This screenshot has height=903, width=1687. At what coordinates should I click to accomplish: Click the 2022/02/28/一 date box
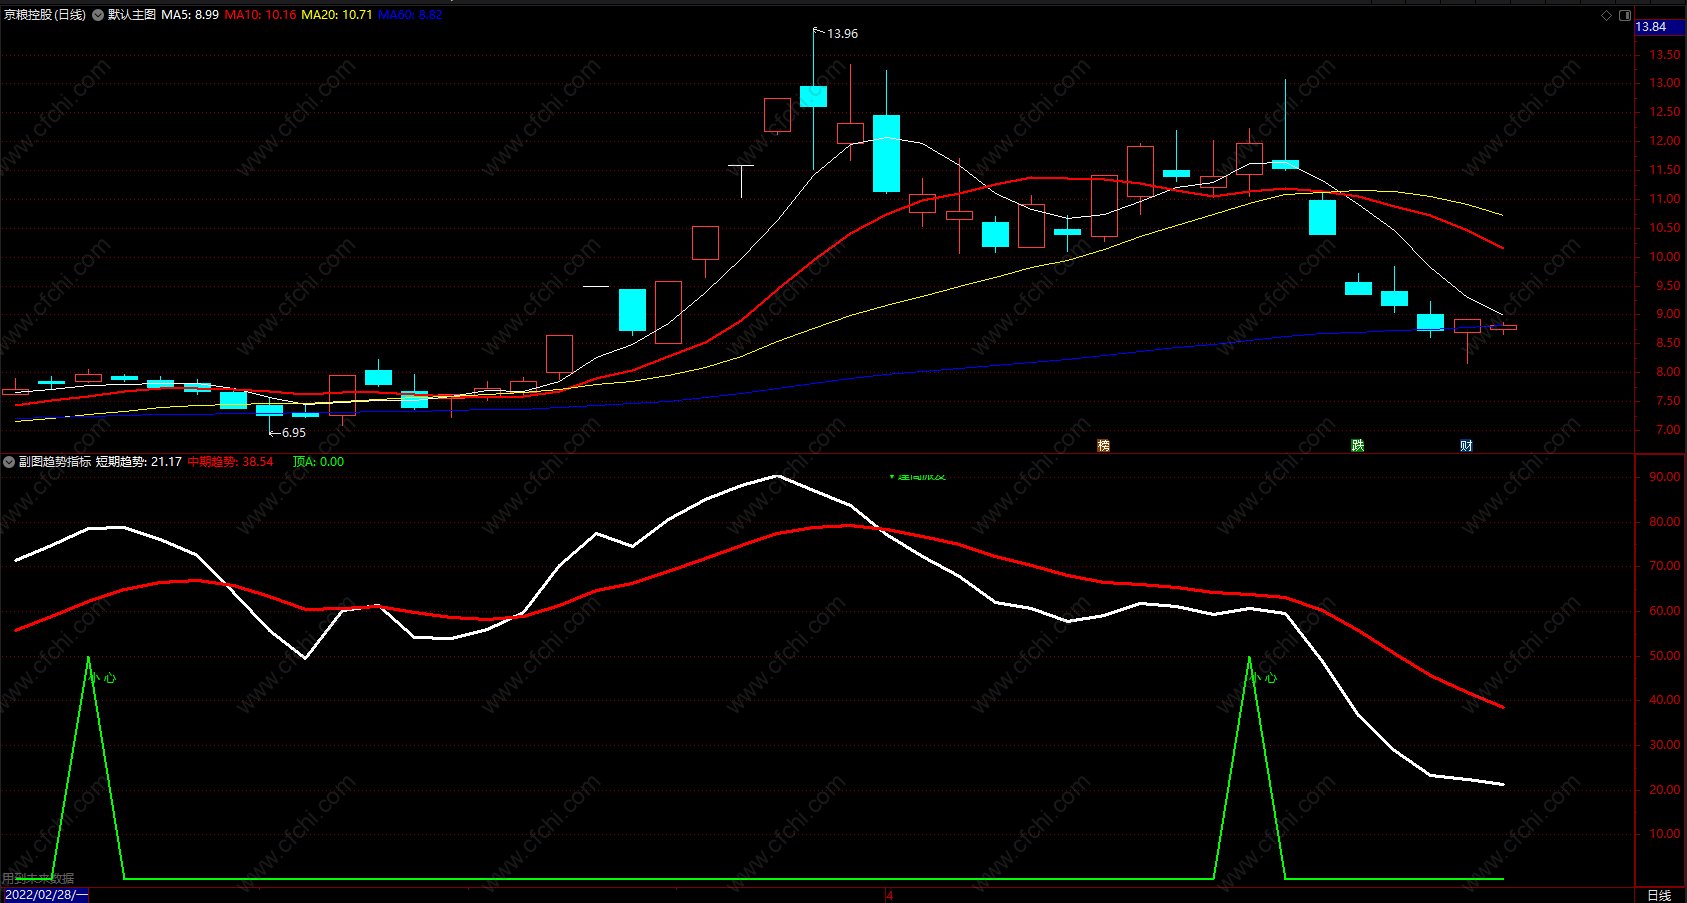pos(45,895)
